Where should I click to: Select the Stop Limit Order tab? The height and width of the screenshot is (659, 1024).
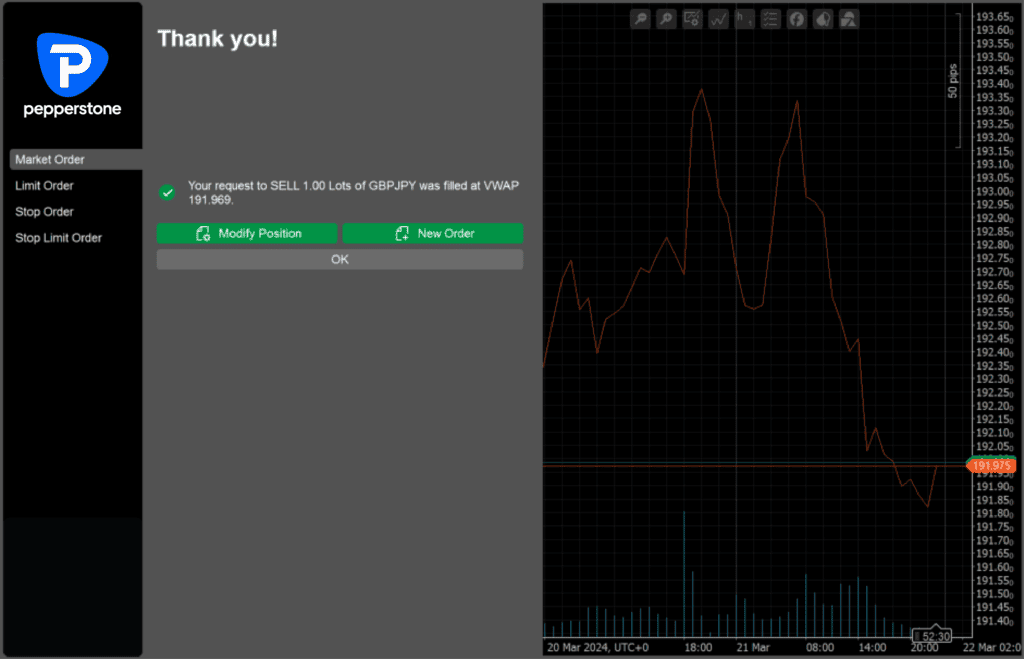[58, 238]
